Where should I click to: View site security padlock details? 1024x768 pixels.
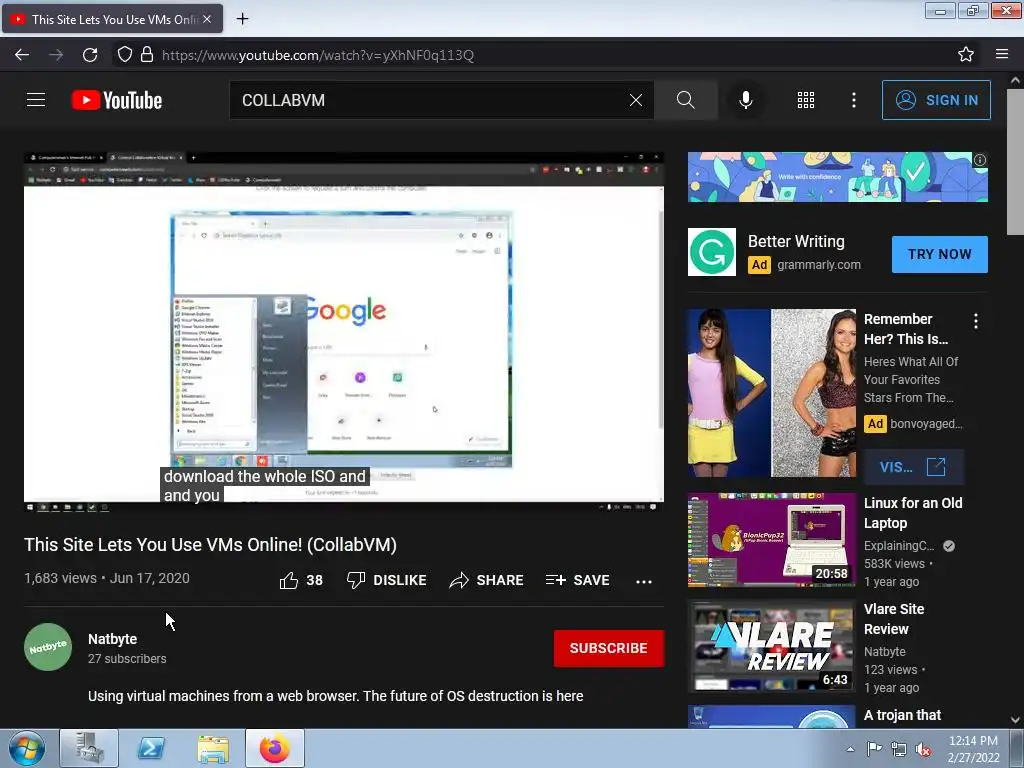pos(147,55)
